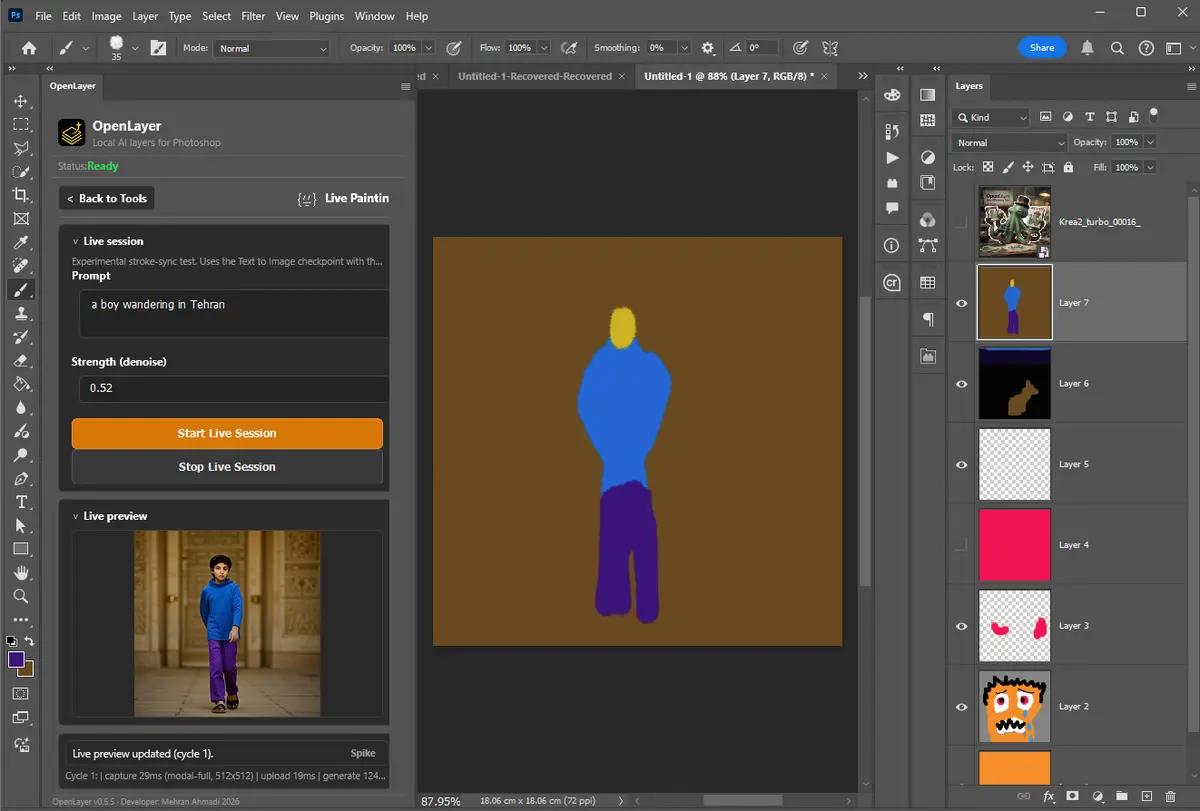Viewport: 1200px width, 811px height.
Task: Open the Paragraph panel icon
Action: [x=928, y=319]
